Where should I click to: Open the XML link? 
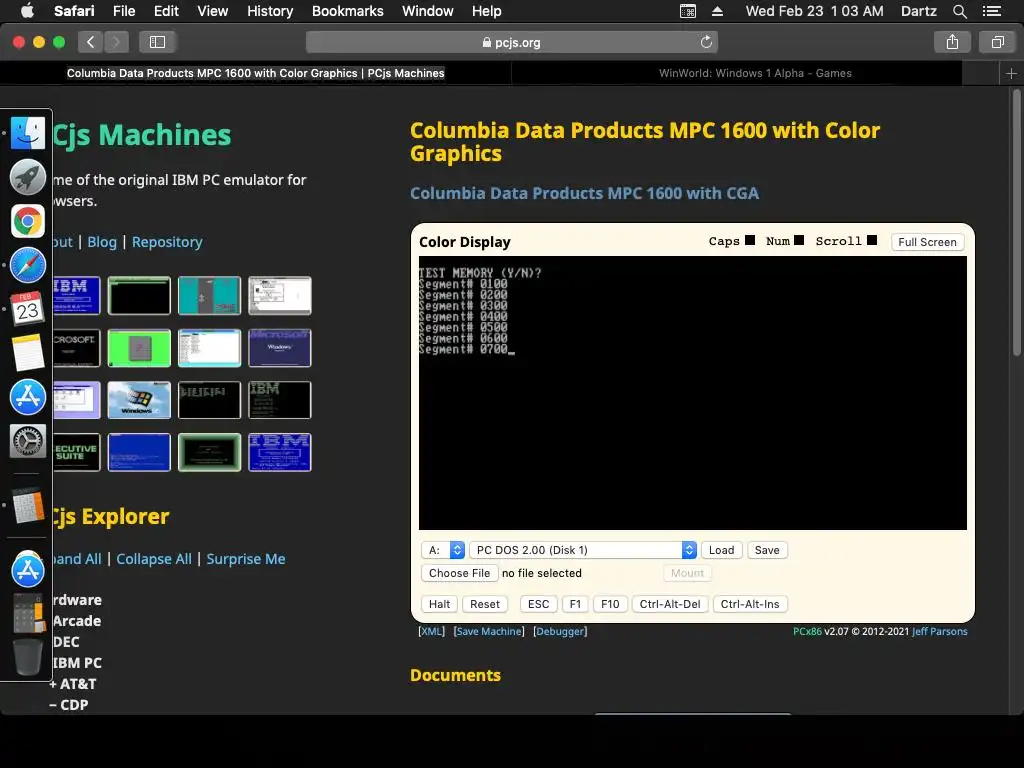pos(431,632)
